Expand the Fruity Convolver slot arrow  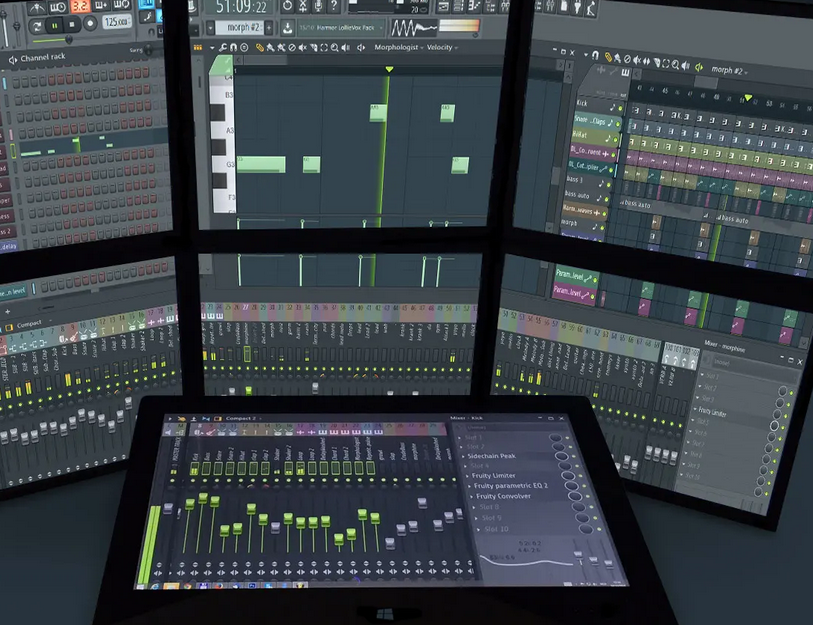[x=471, y=497]
